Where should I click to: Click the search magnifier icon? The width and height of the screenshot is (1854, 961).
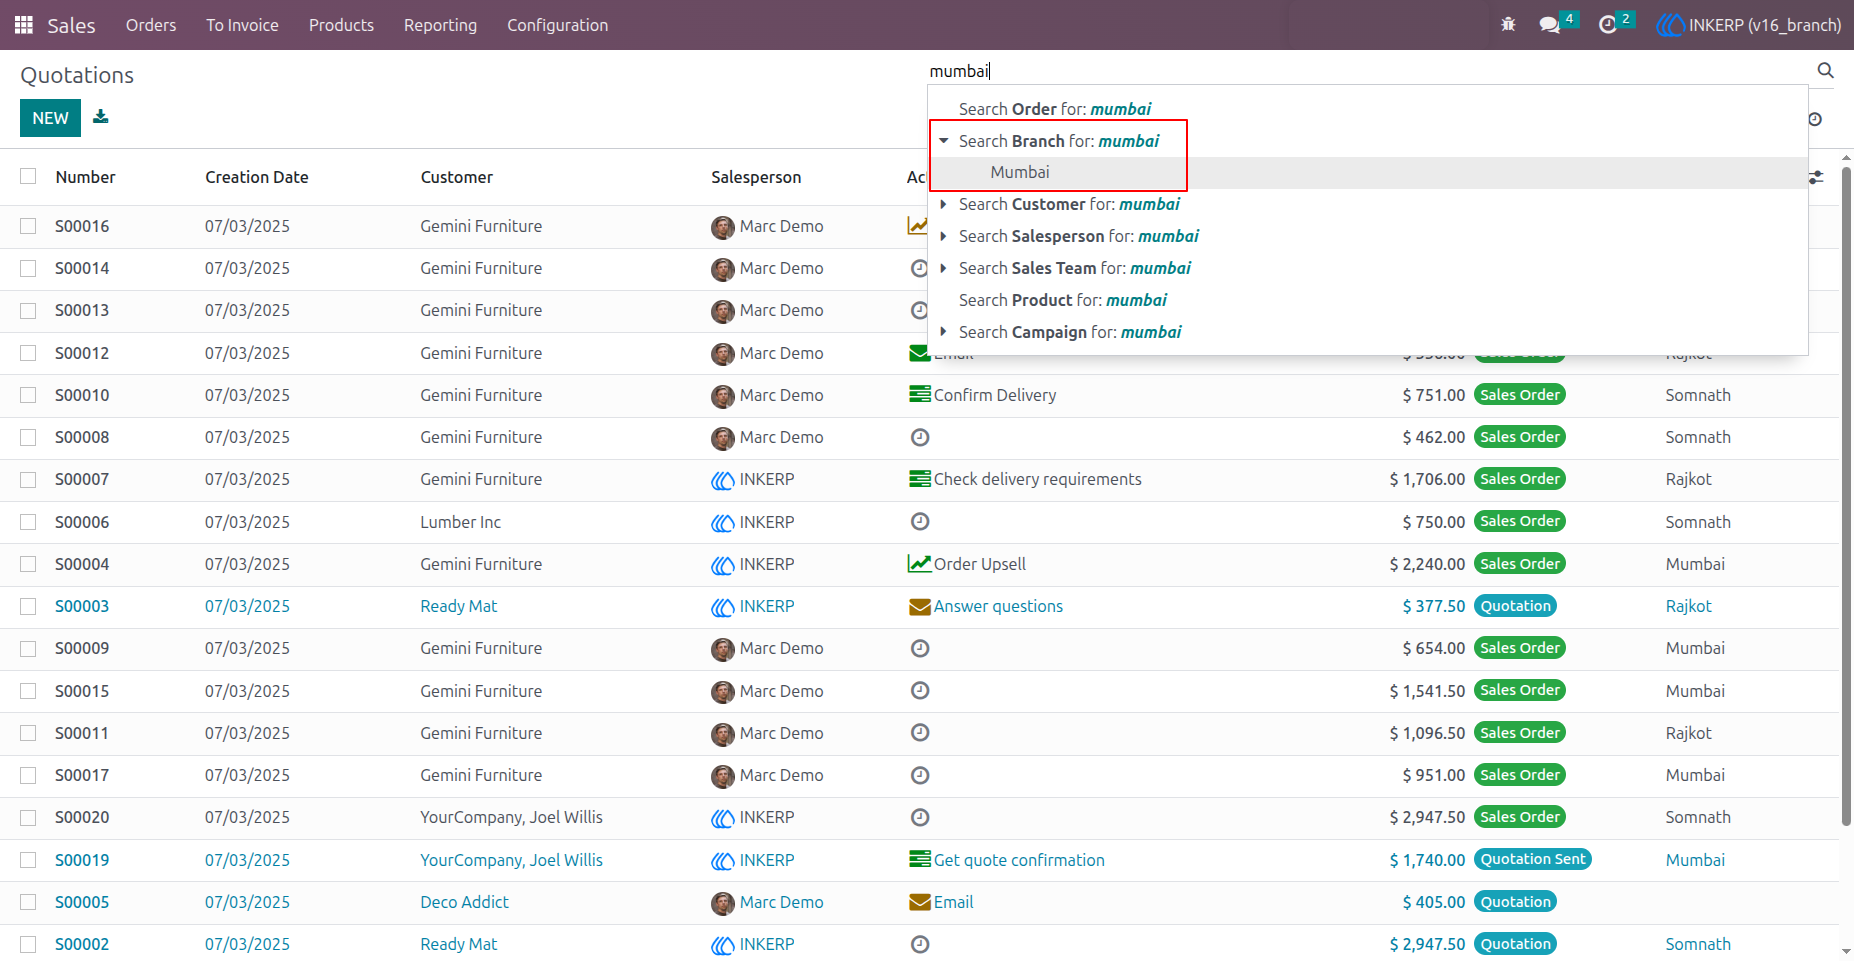(x=1825, y=70)
